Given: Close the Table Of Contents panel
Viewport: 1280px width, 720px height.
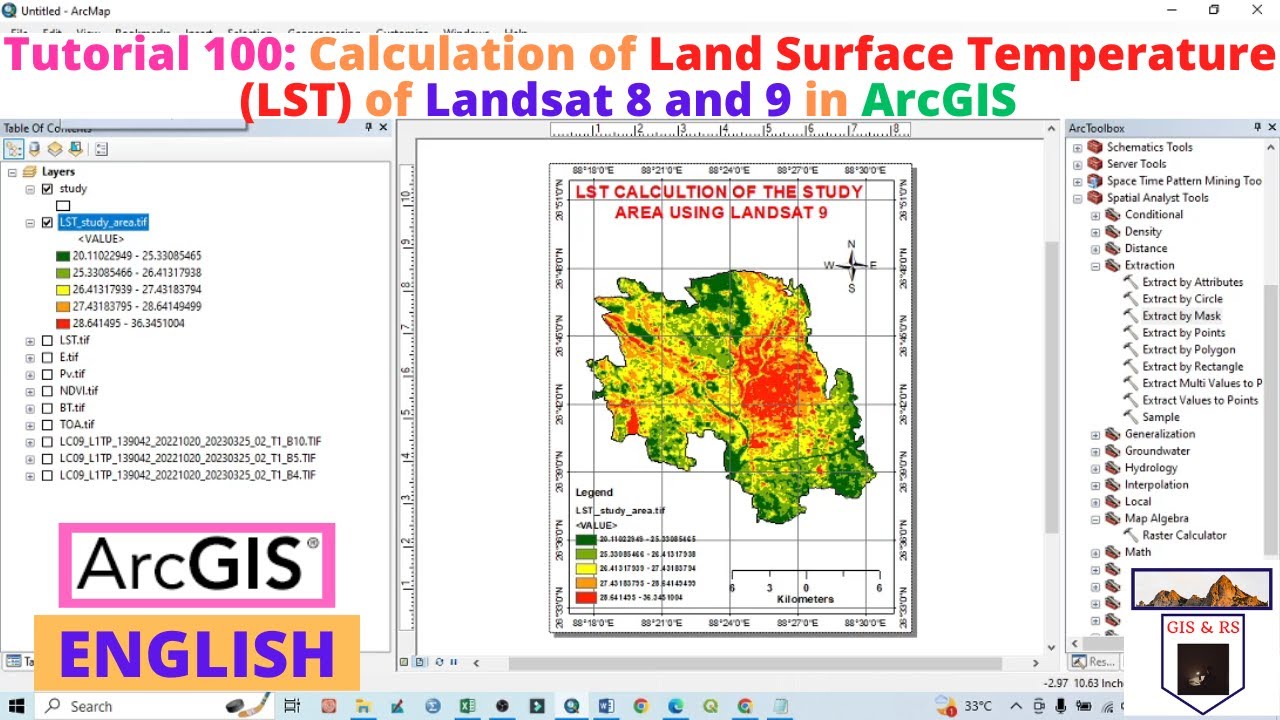Looking at the screenshot, I should (383, 128).
